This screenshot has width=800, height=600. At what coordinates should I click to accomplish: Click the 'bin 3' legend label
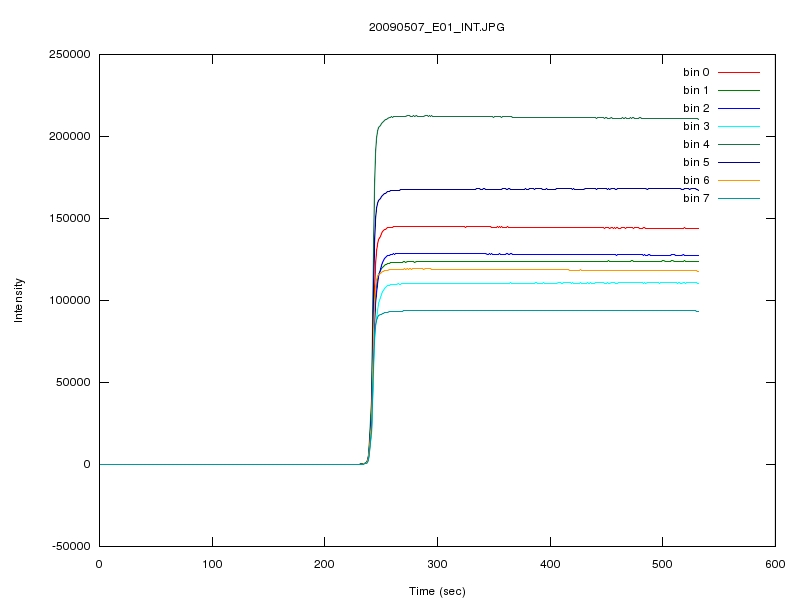point(696,126)
